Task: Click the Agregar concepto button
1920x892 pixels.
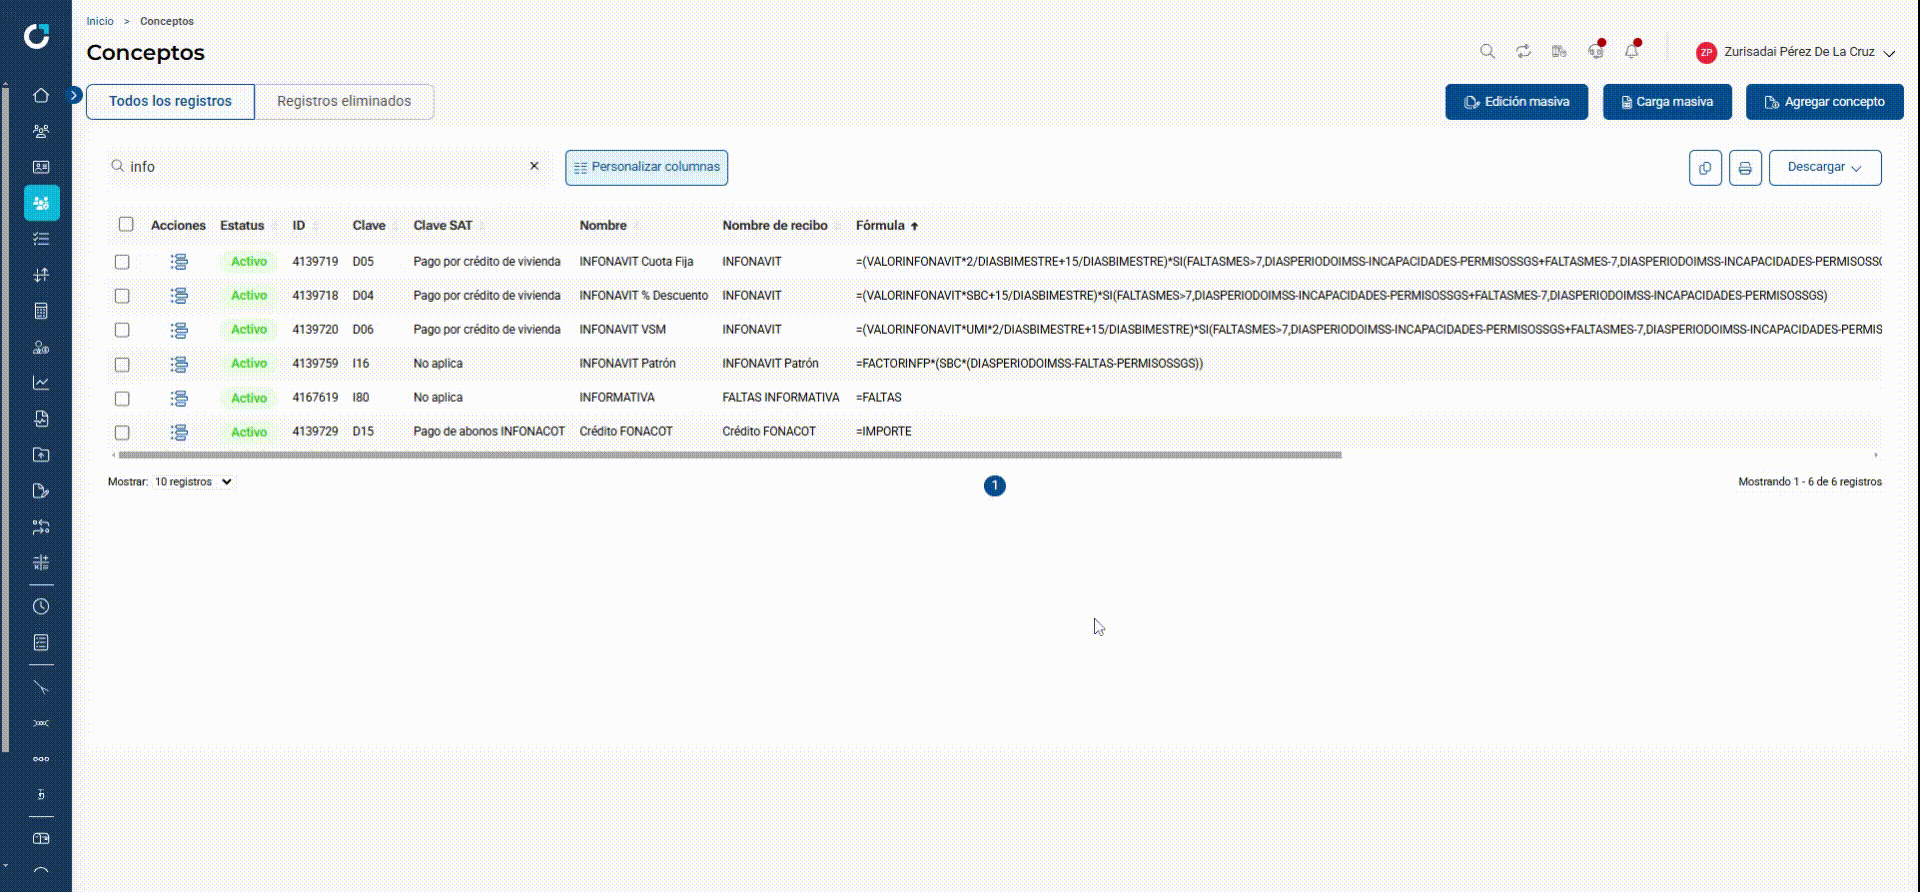Action: click(1824, 102)
